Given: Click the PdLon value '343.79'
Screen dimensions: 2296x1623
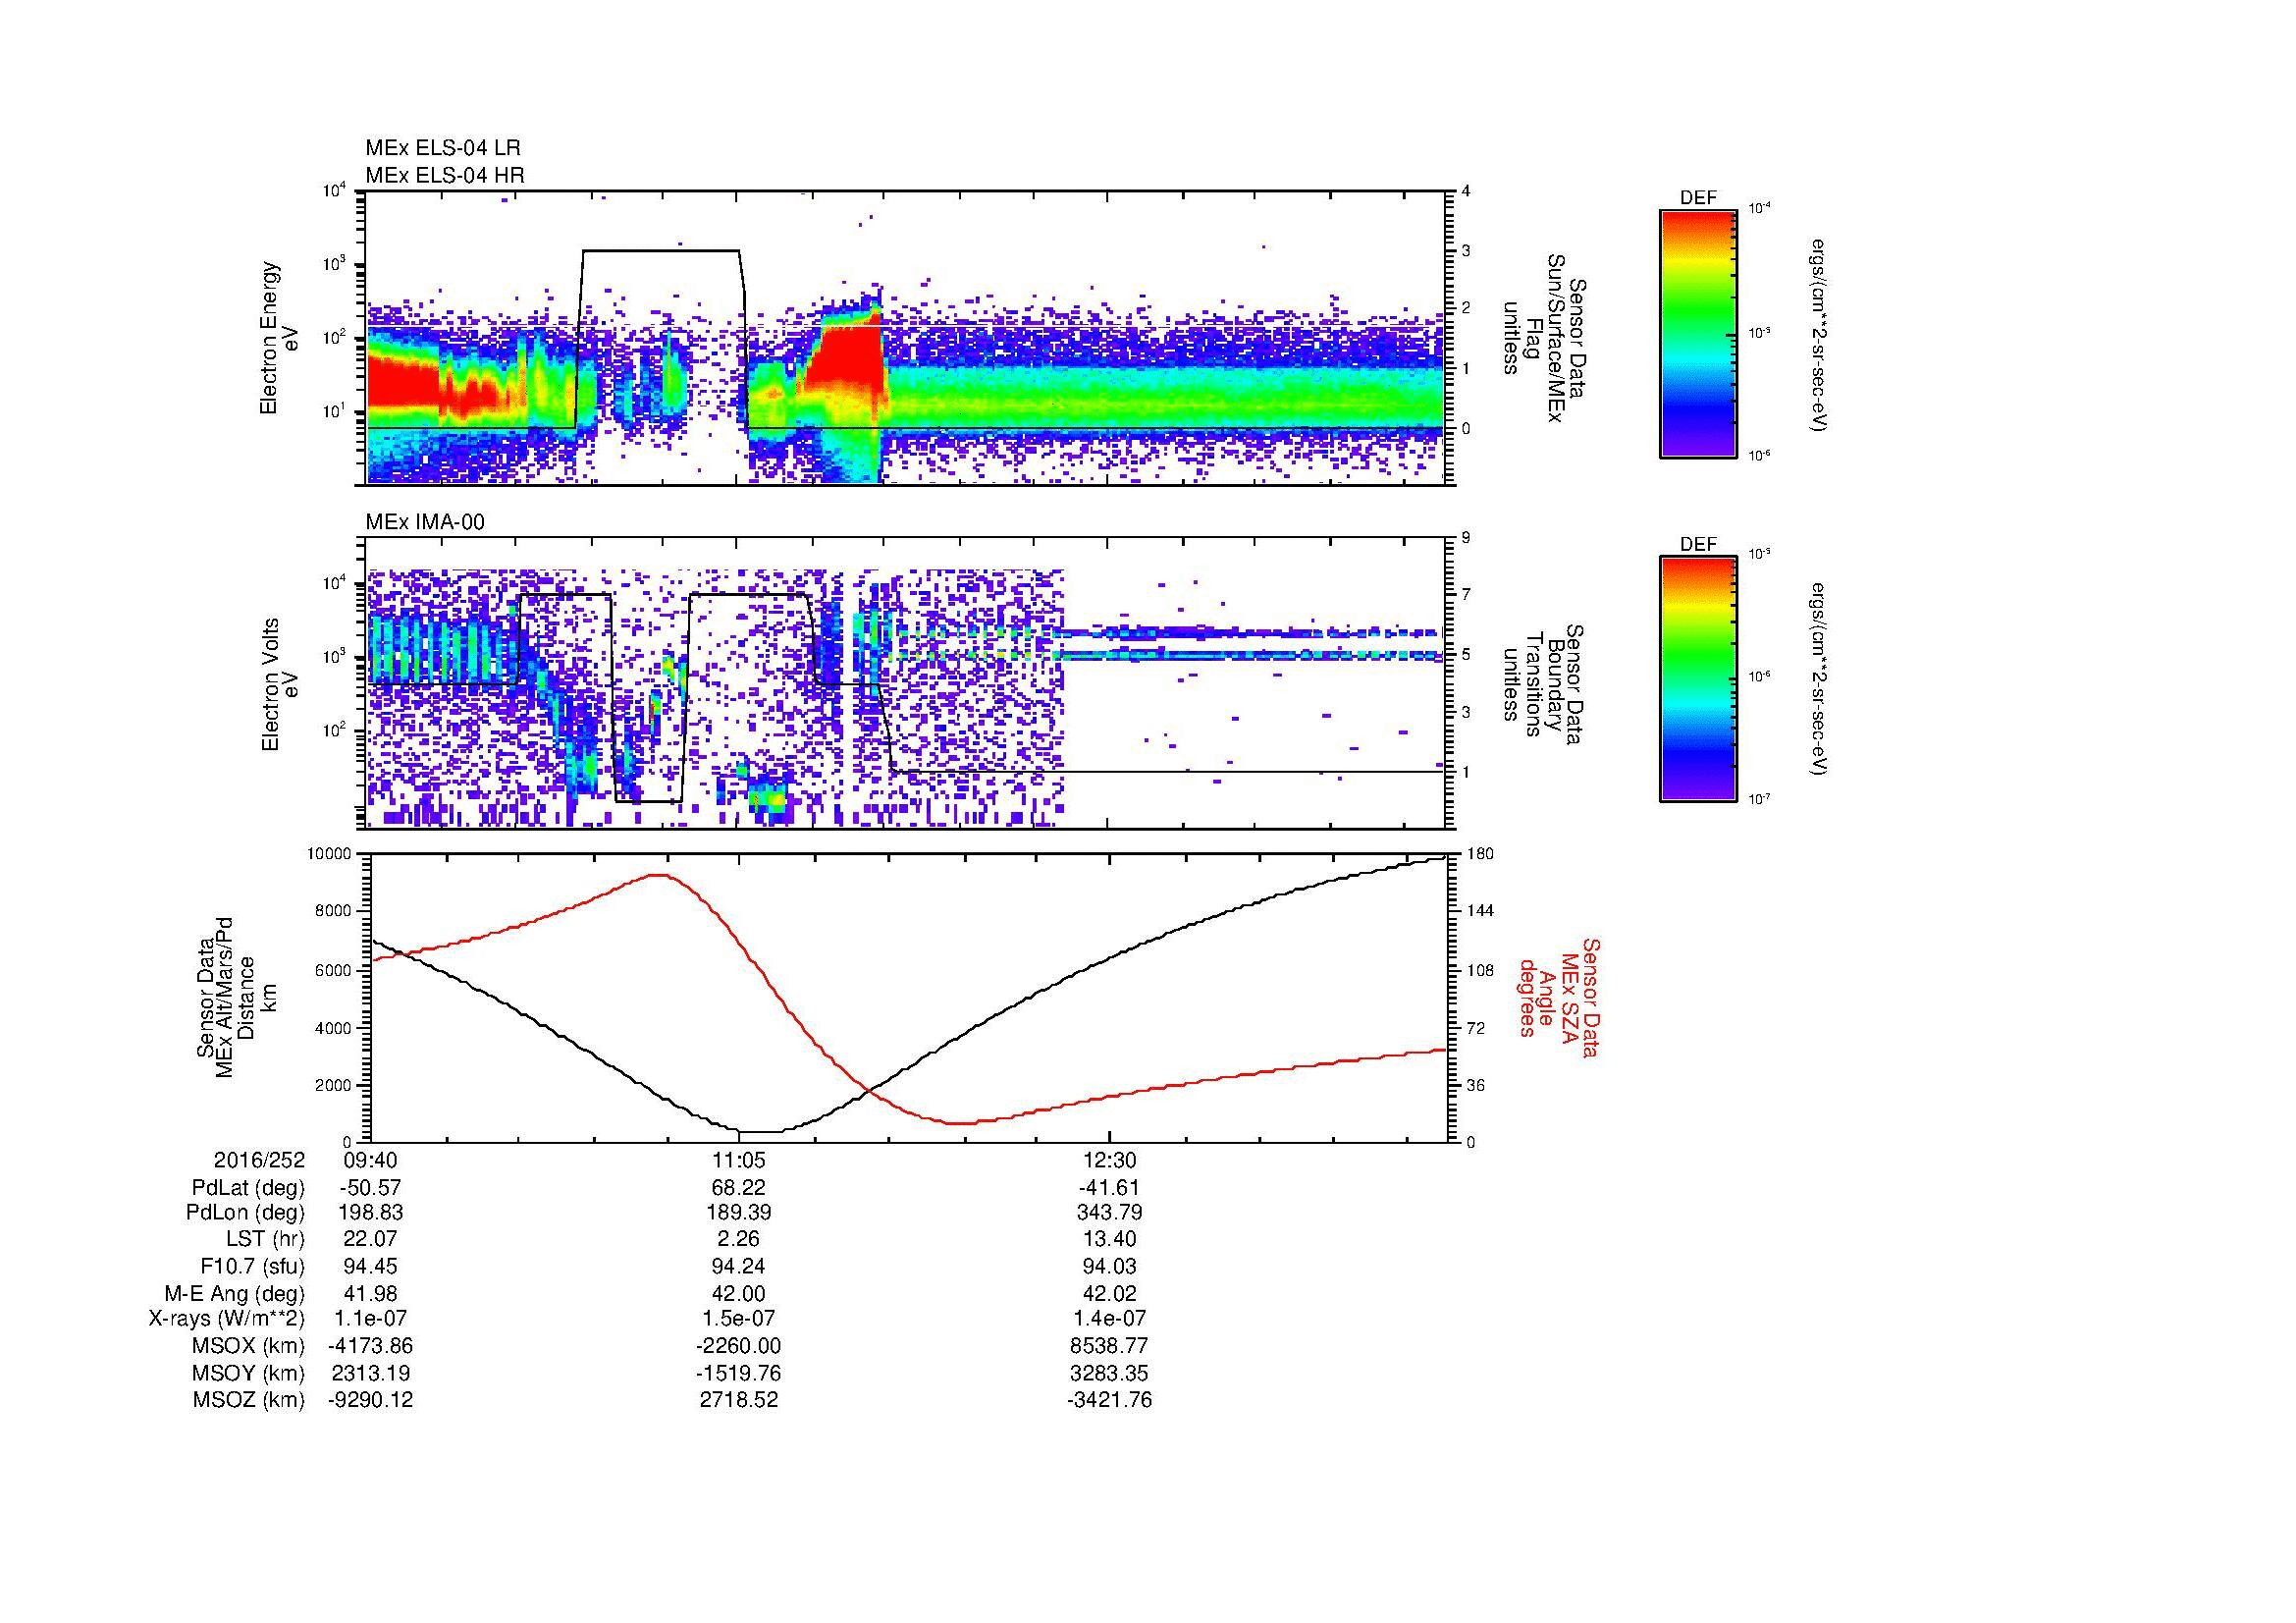Looking at the screenshot, I should tap(1109, 1213).
